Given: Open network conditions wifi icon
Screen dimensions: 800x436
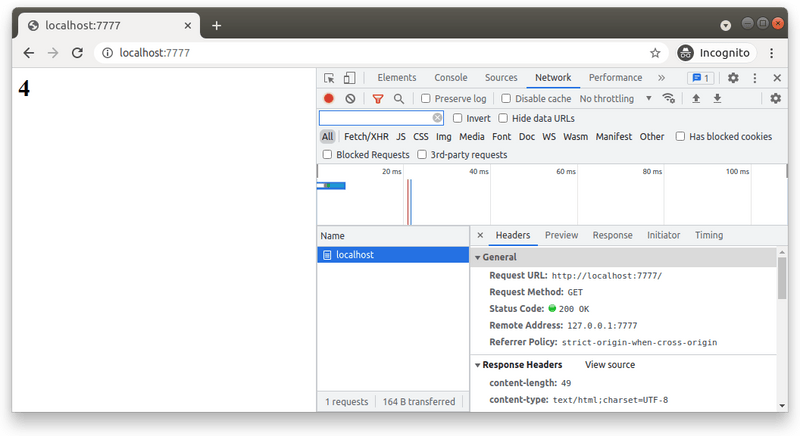Looking at the screenshot, I should (668, 98).
